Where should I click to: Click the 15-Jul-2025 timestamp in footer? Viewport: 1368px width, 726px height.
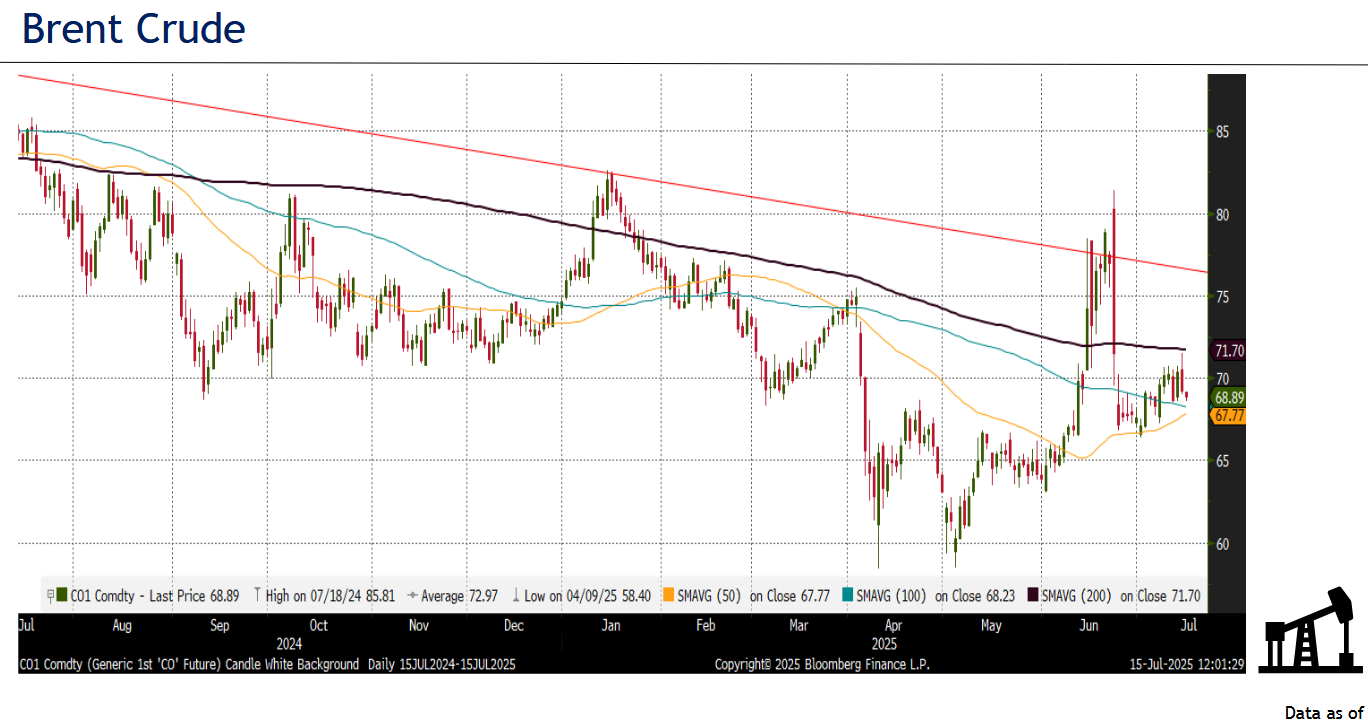[x=1185, y=664]
